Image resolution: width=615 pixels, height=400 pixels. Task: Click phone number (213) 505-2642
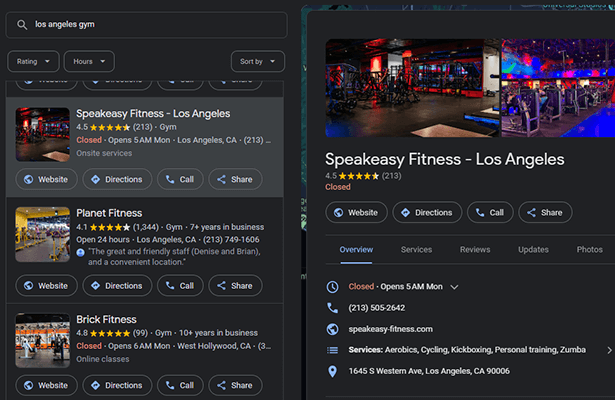(377, 308)
